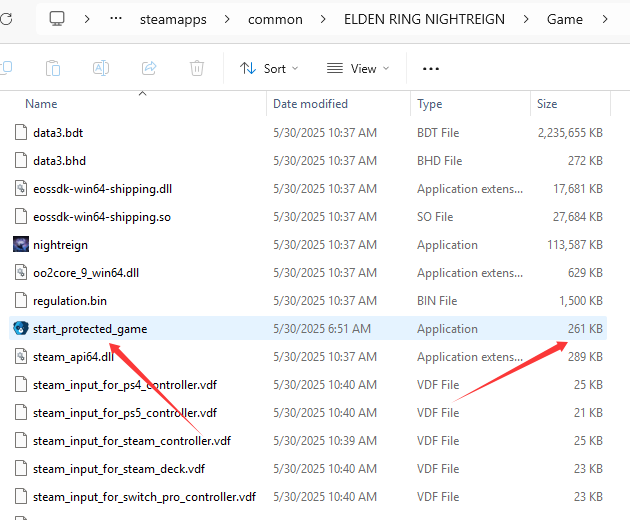Click 5/30/2025 10:39 AM date
The width and height of the screenshot is (630, 520).
(x=325, y=441)
